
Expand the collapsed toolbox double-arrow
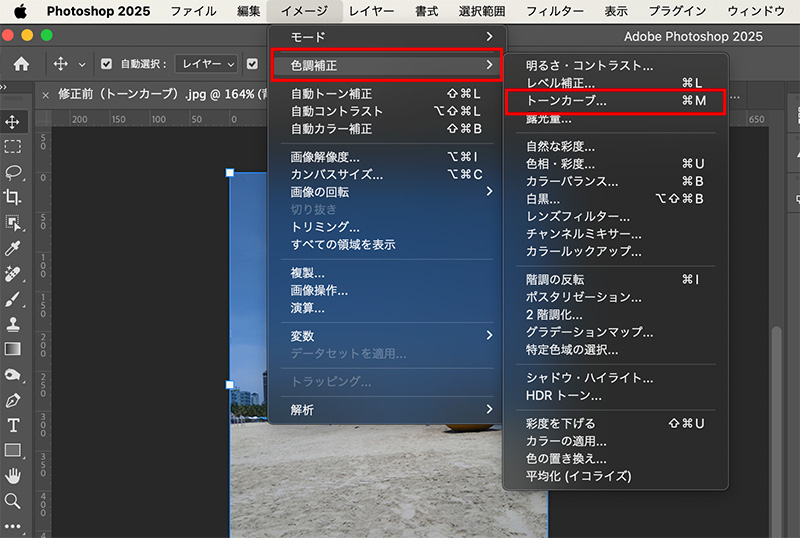[4, 87]
